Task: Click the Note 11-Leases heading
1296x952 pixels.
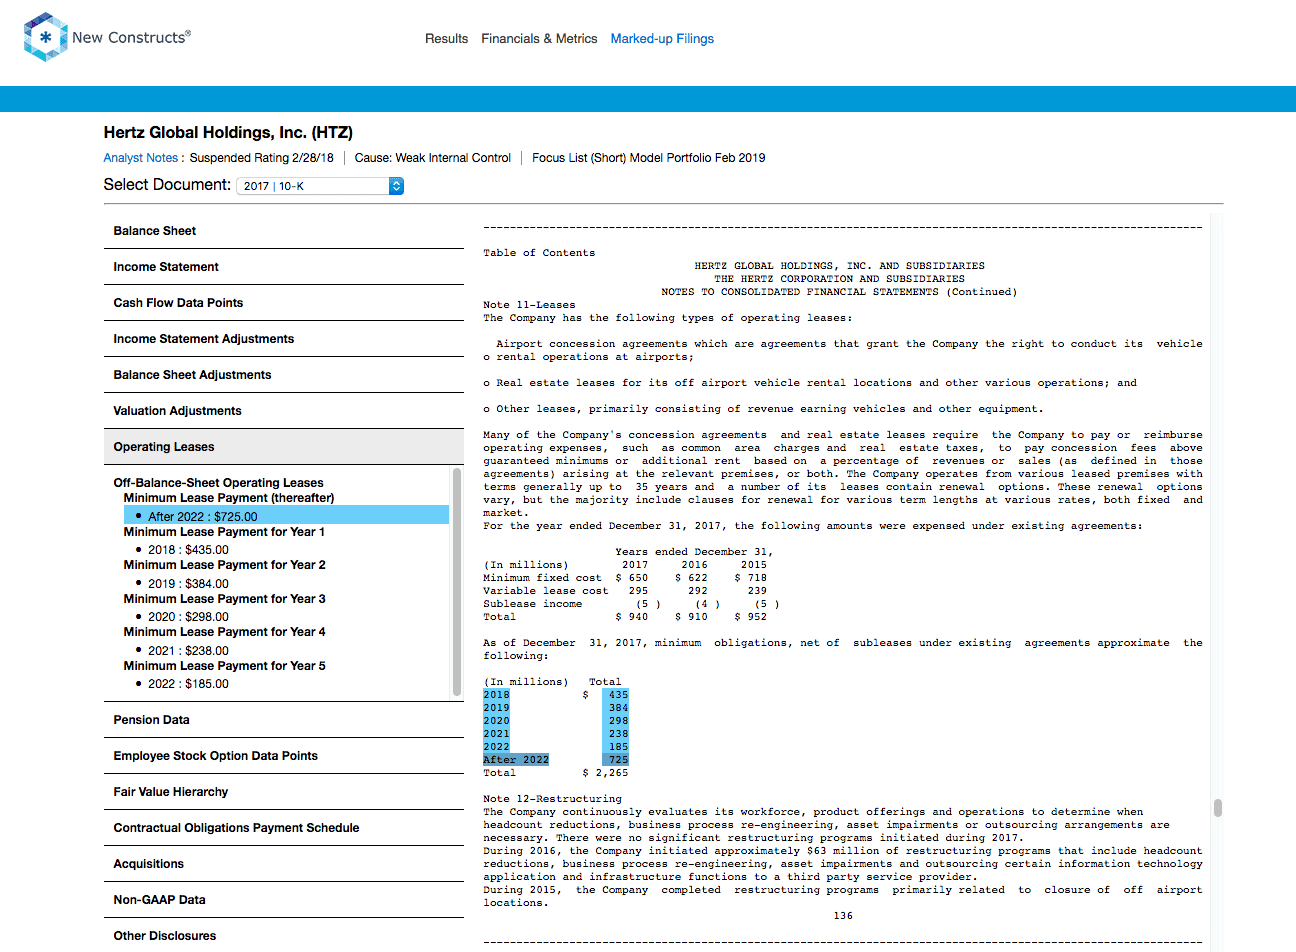Action: [x=529, y=305]
